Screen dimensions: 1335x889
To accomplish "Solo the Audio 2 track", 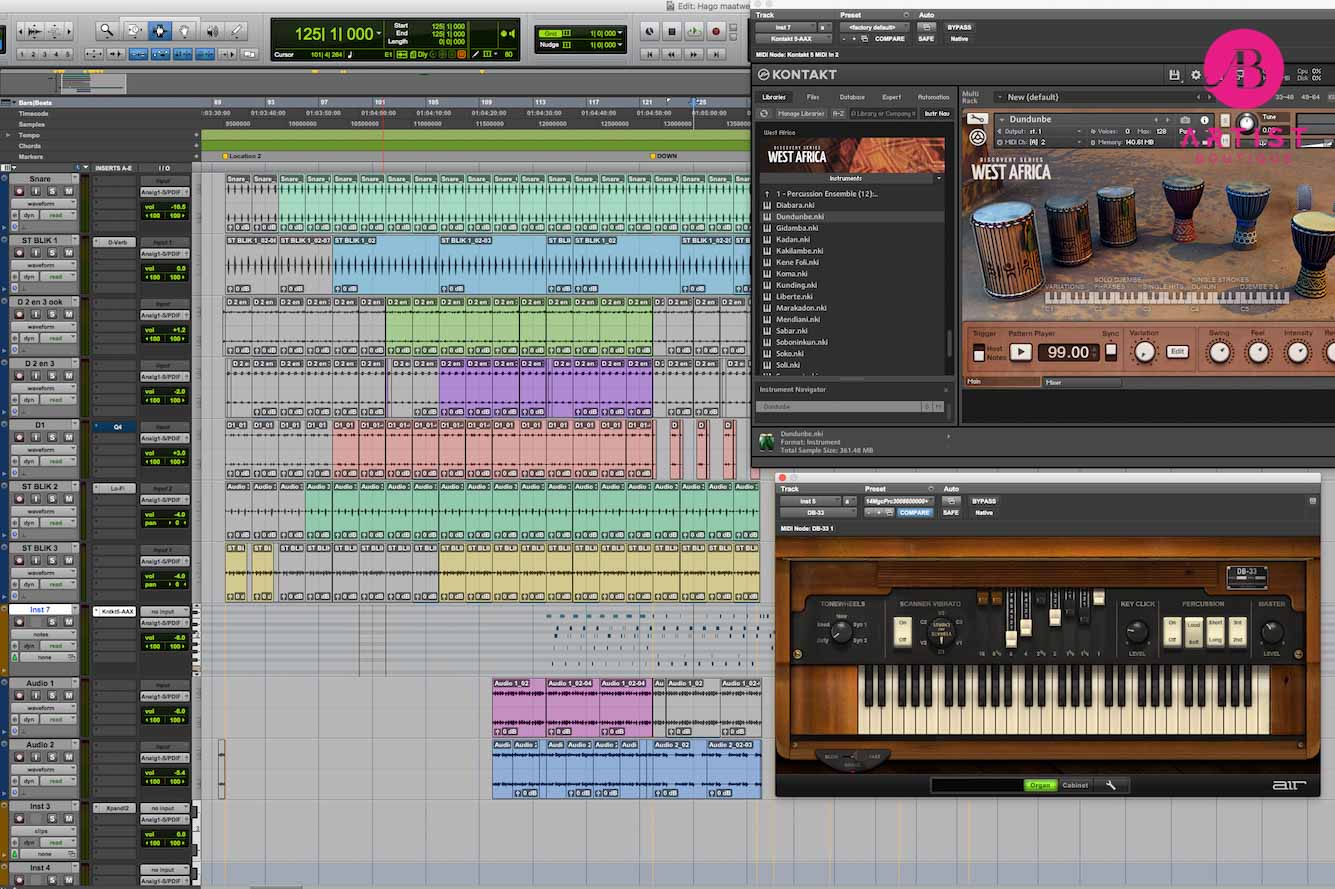I will click(x=53, y=757).
